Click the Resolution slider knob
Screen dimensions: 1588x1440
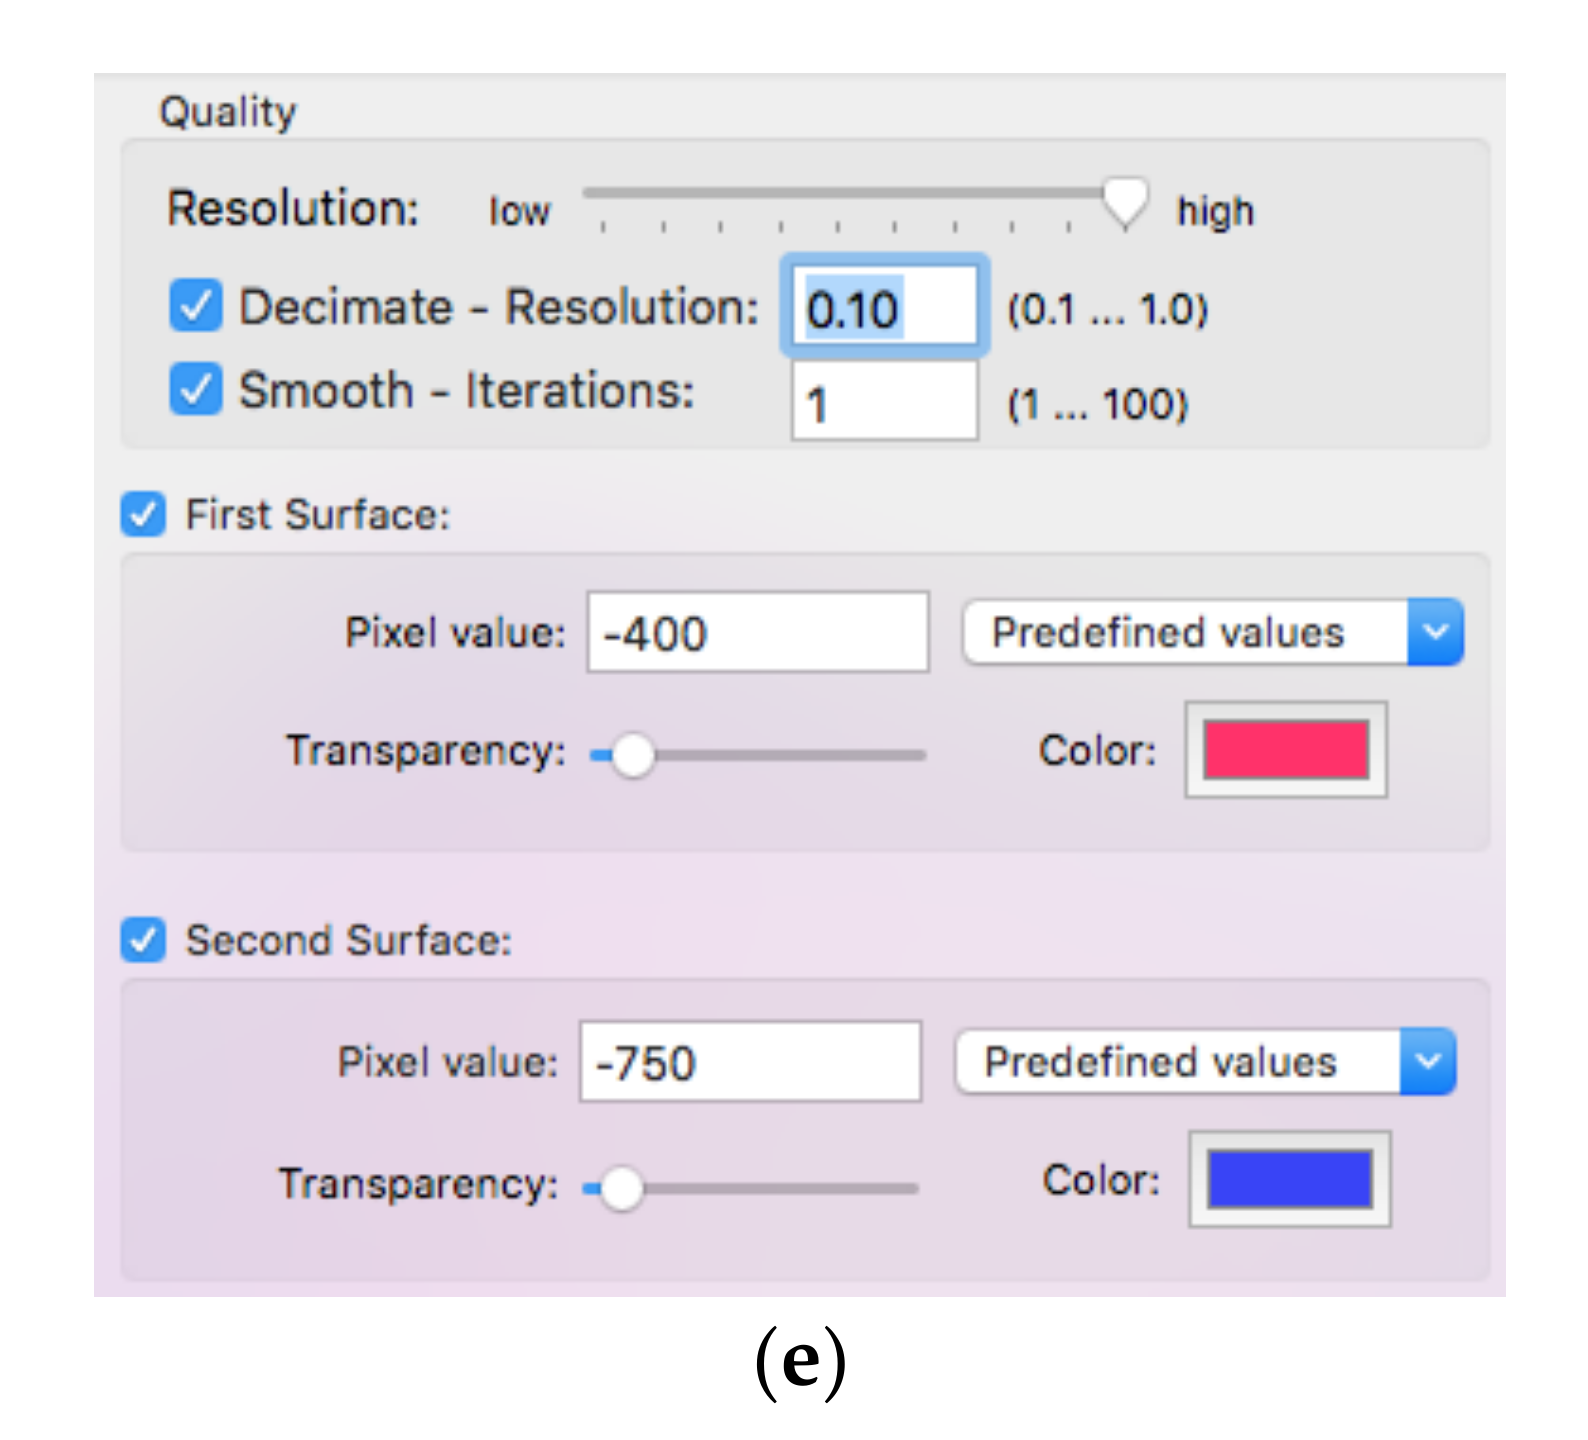click(x=1125, y=199)
